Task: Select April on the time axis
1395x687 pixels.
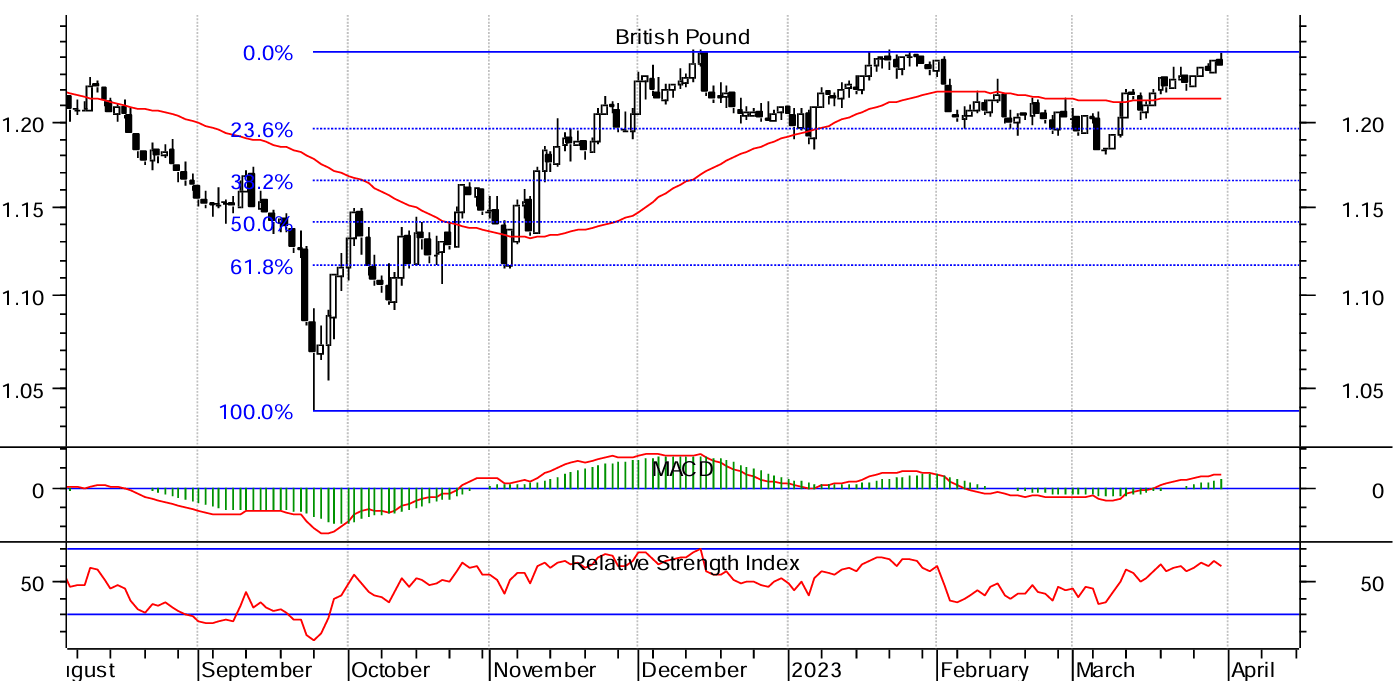Action: pos(1252,670)
